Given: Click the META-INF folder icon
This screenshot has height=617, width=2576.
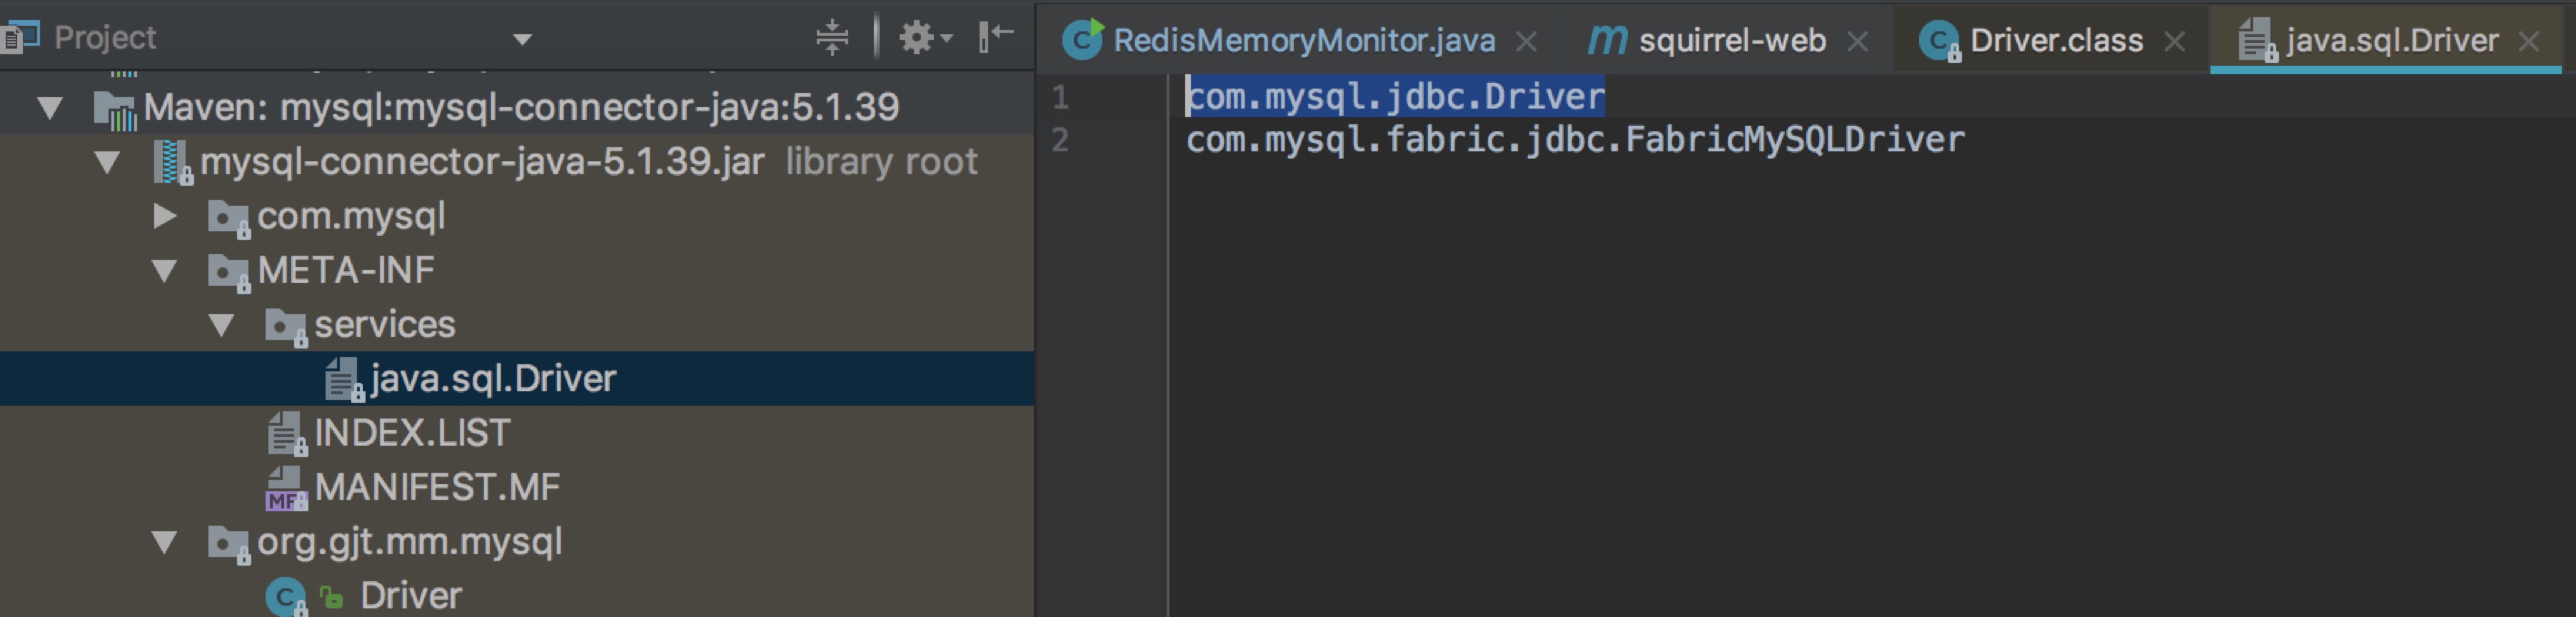Looking at the screenshot, I should pos(229,273).
